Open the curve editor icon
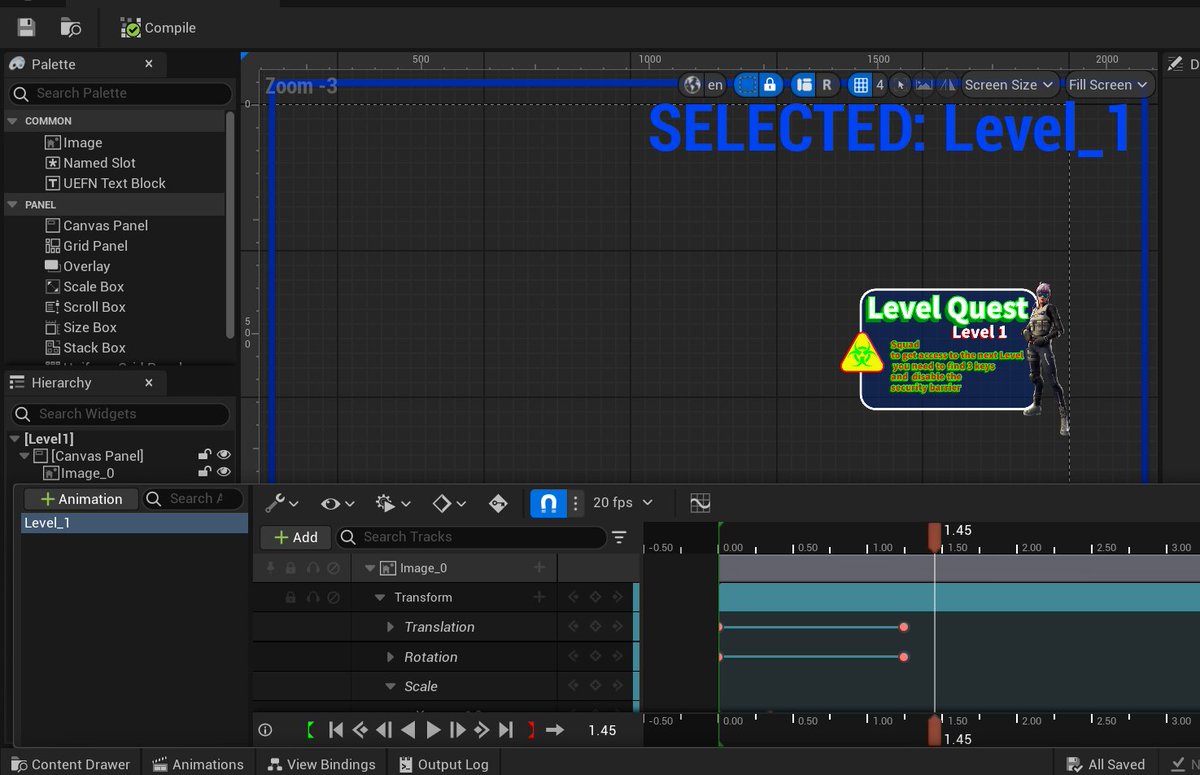Screen dimensions: 1200x775 pyautogui.click(x=700, y=503)
